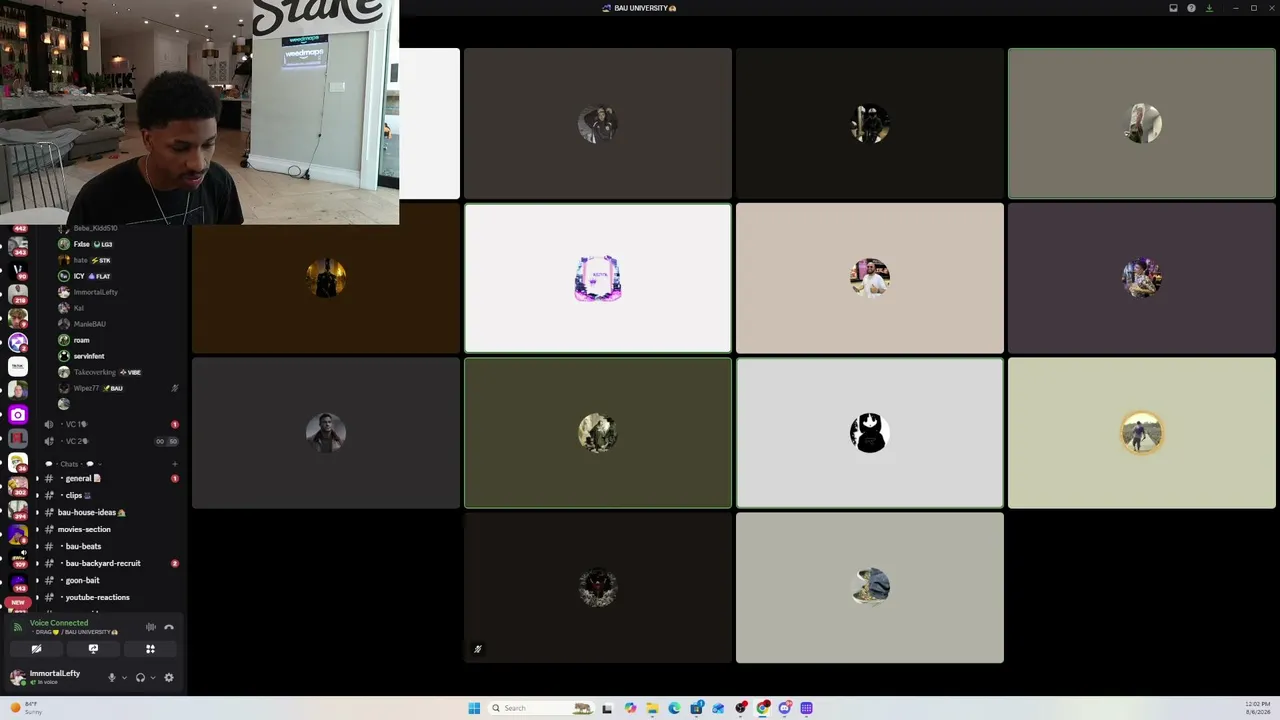This screenshot has height=720, width=1280.
Task: Expand threads arrow beside bau-house-ideas
Action: coord(37,512)
